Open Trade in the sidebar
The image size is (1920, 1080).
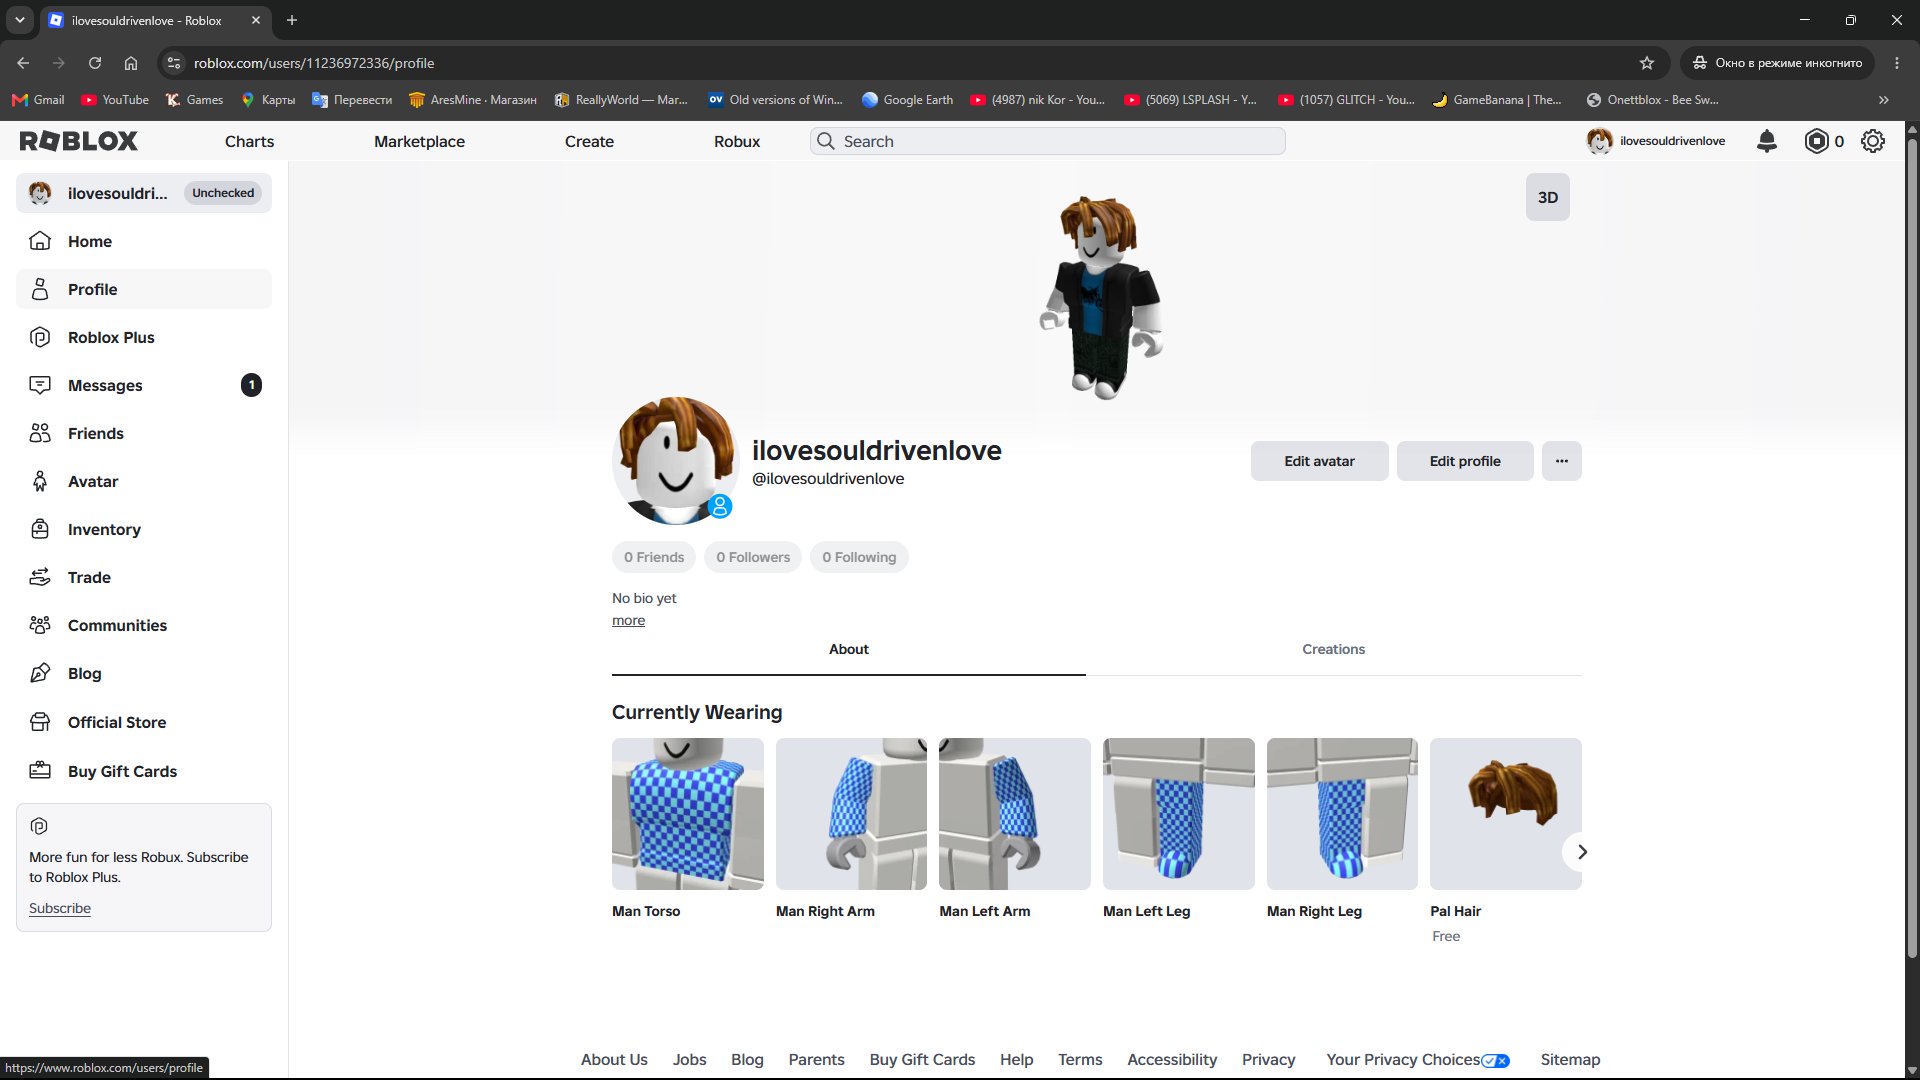(x=144, y=577)
